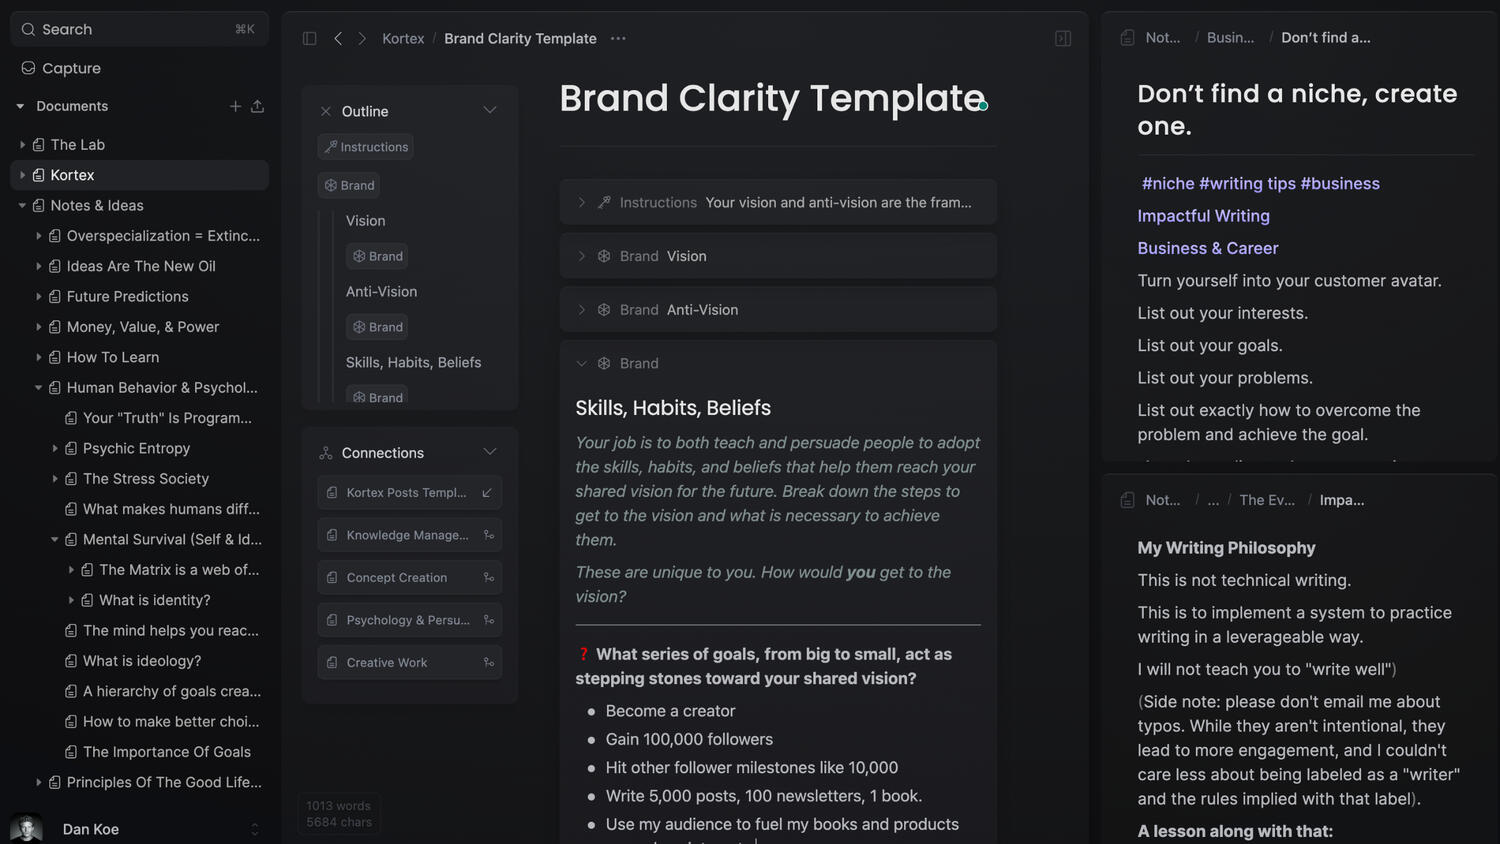Select Anti-Vision in the Outline
The width and height of the screenshot is (1500, 844).
[x=381, y=292]
